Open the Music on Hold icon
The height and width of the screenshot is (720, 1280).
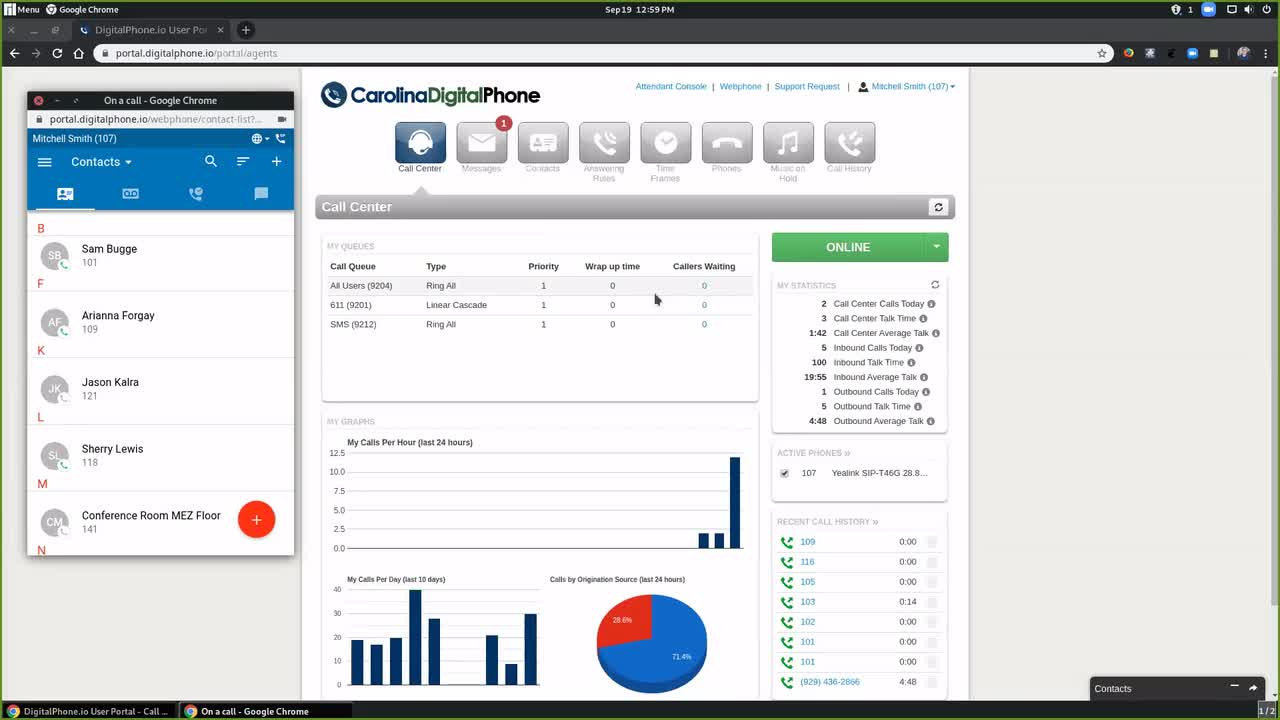[788, 143]
